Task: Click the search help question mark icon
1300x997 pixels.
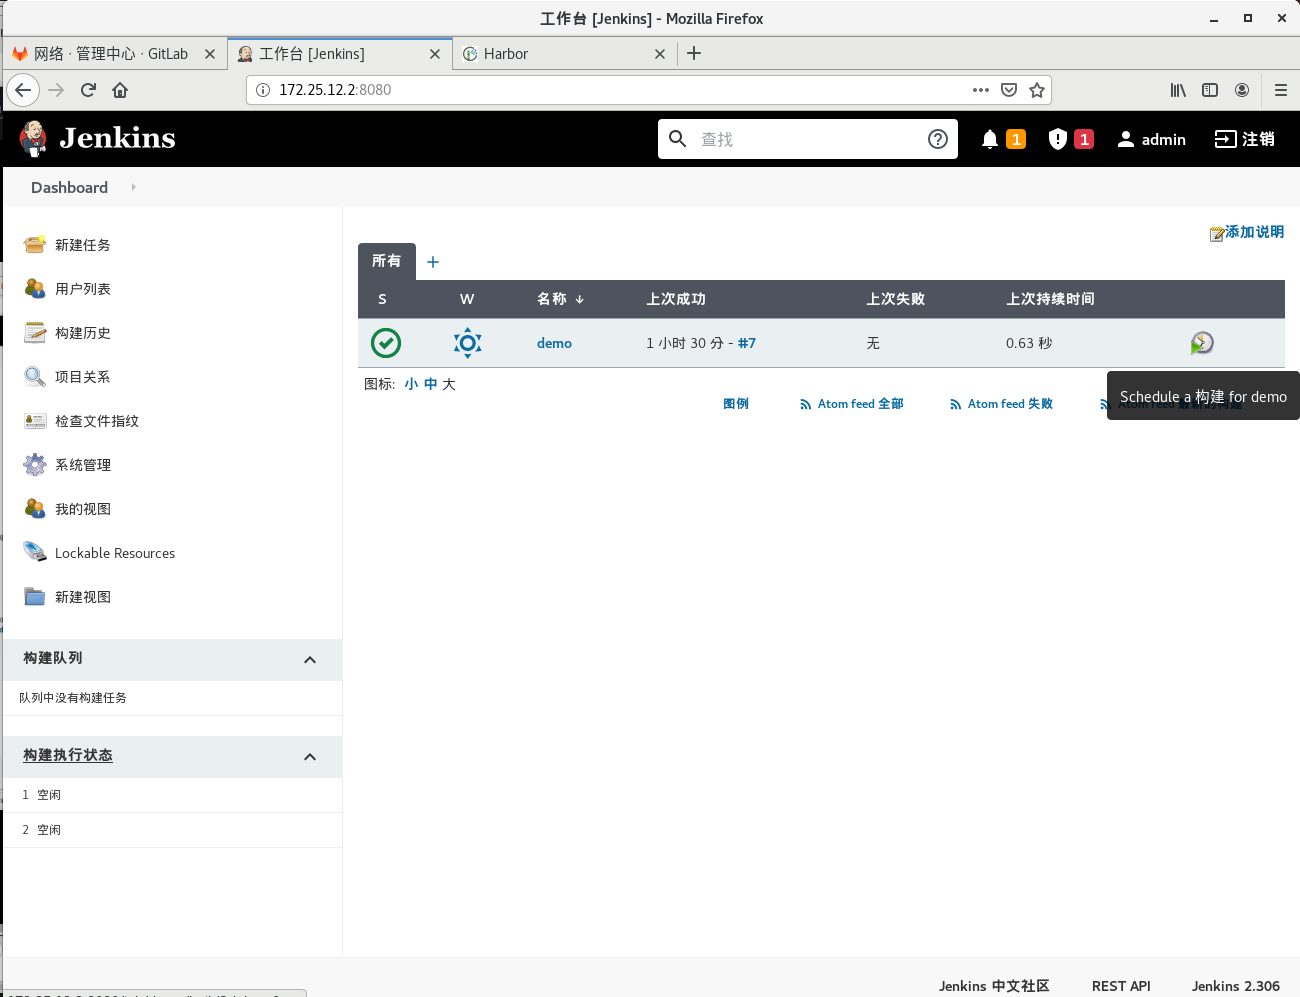Action: (938, 139)
